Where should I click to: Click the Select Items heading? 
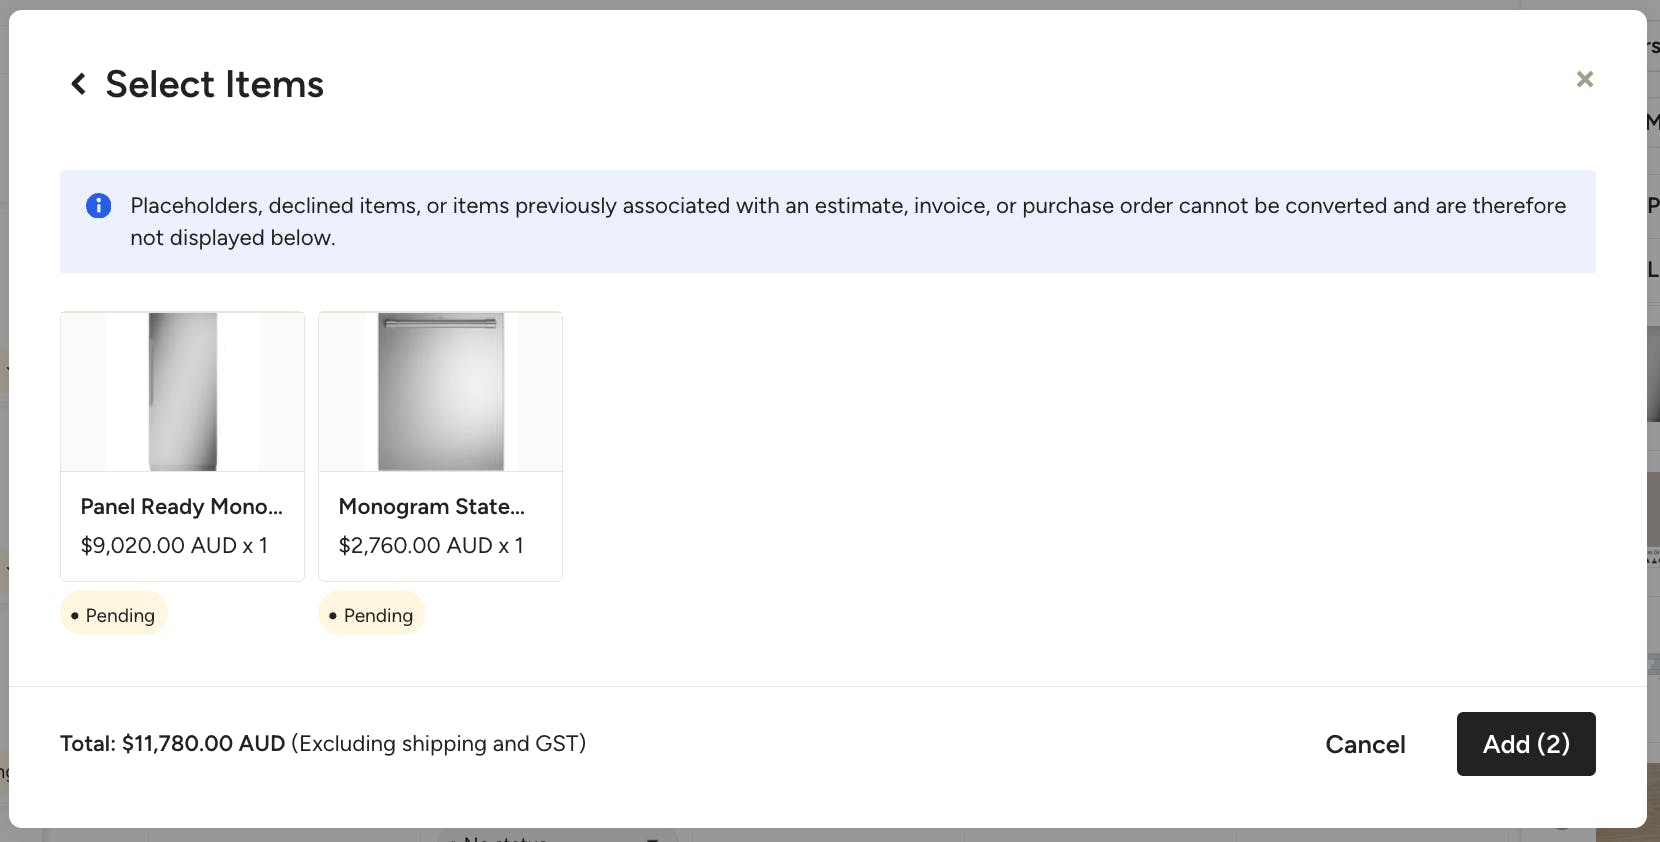pyautogui.click(x=215, y=84)
